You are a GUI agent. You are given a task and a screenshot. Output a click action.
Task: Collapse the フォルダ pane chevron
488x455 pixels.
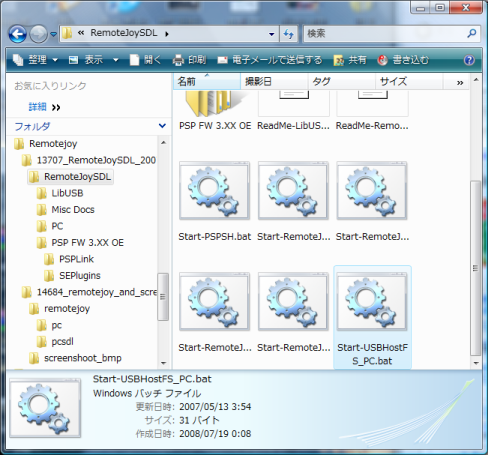point(162,126)
